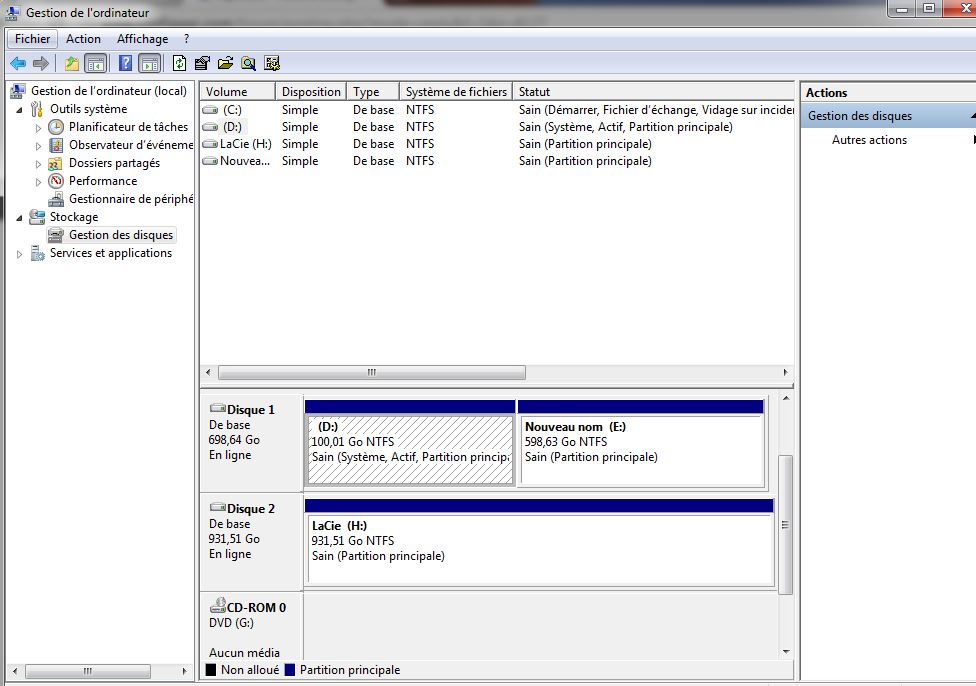Click the open folder toolbar icon
This screenshot has height=686, width=976.
[x=225, y=64]
